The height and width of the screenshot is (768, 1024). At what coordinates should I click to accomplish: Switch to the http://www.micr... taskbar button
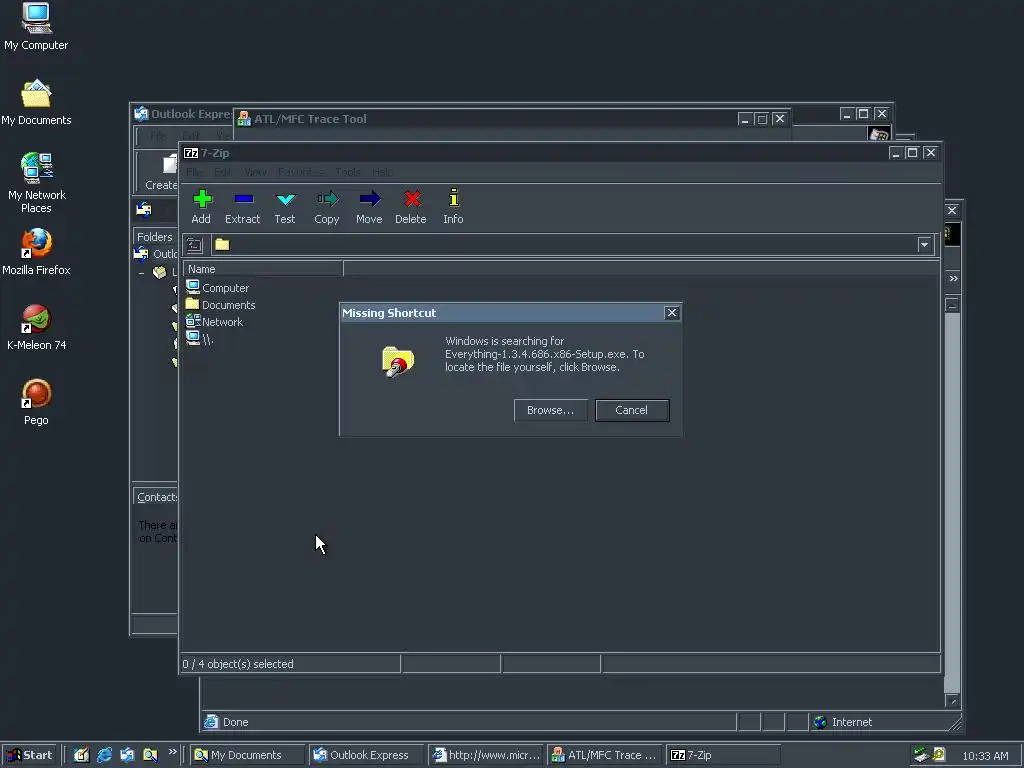click(x=487, y=755)
